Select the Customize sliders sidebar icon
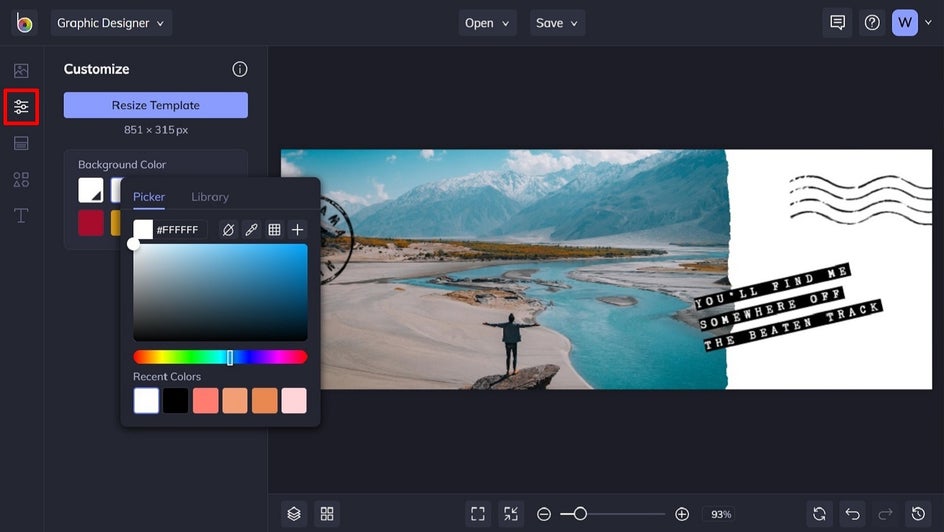This screenshot has height=532, width=944. coord(21,107)
